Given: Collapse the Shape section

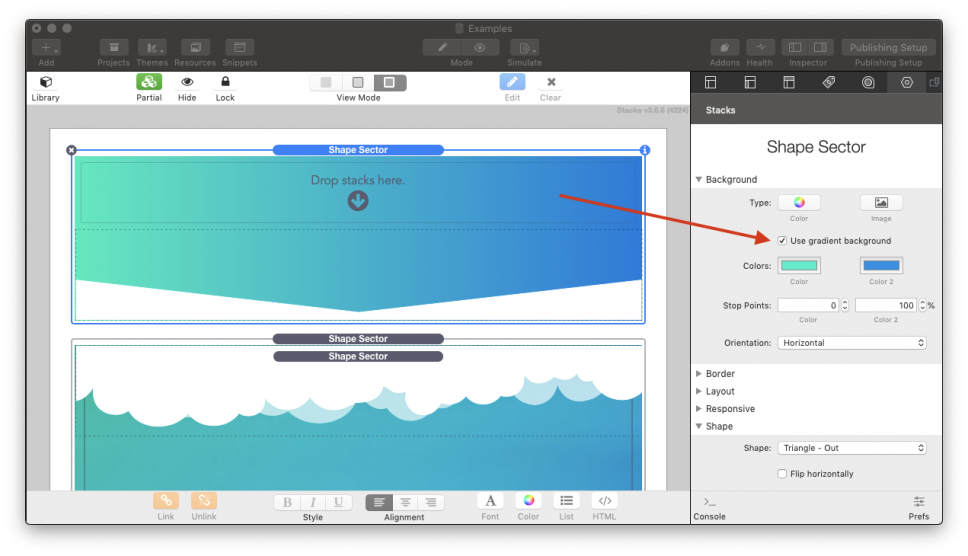Looking at the screenshot, I should pos(699,426).
